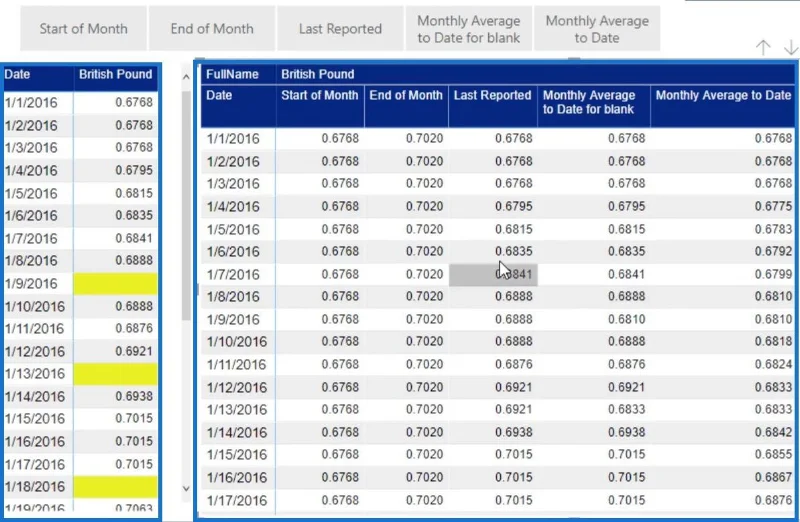800x522 pixels.
Task: Click Monthly Average to Date for blank column header
Action: (589, 102)
